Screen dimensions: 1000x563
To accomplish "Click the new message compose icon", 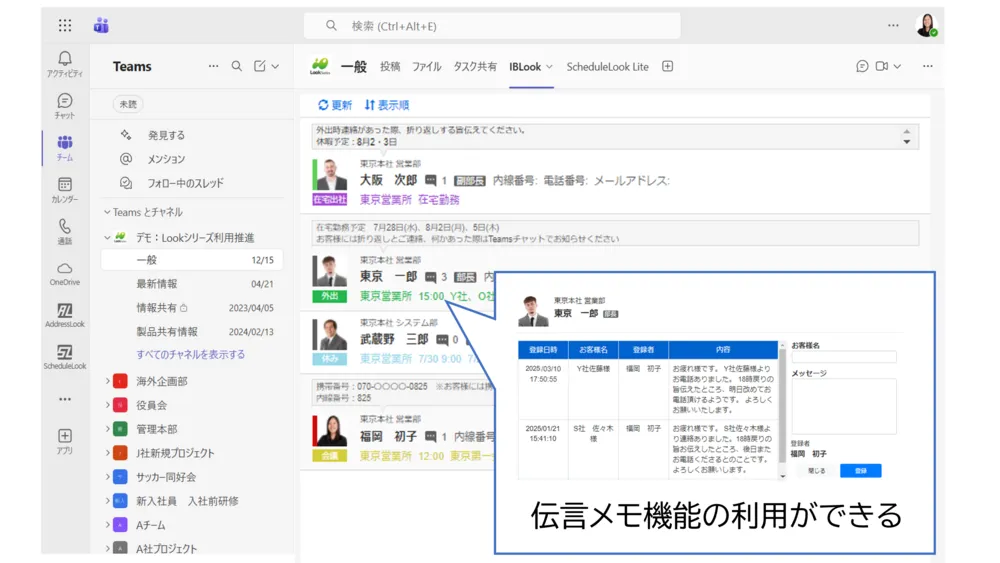I will pyautogui.click(x=260, y=66).
